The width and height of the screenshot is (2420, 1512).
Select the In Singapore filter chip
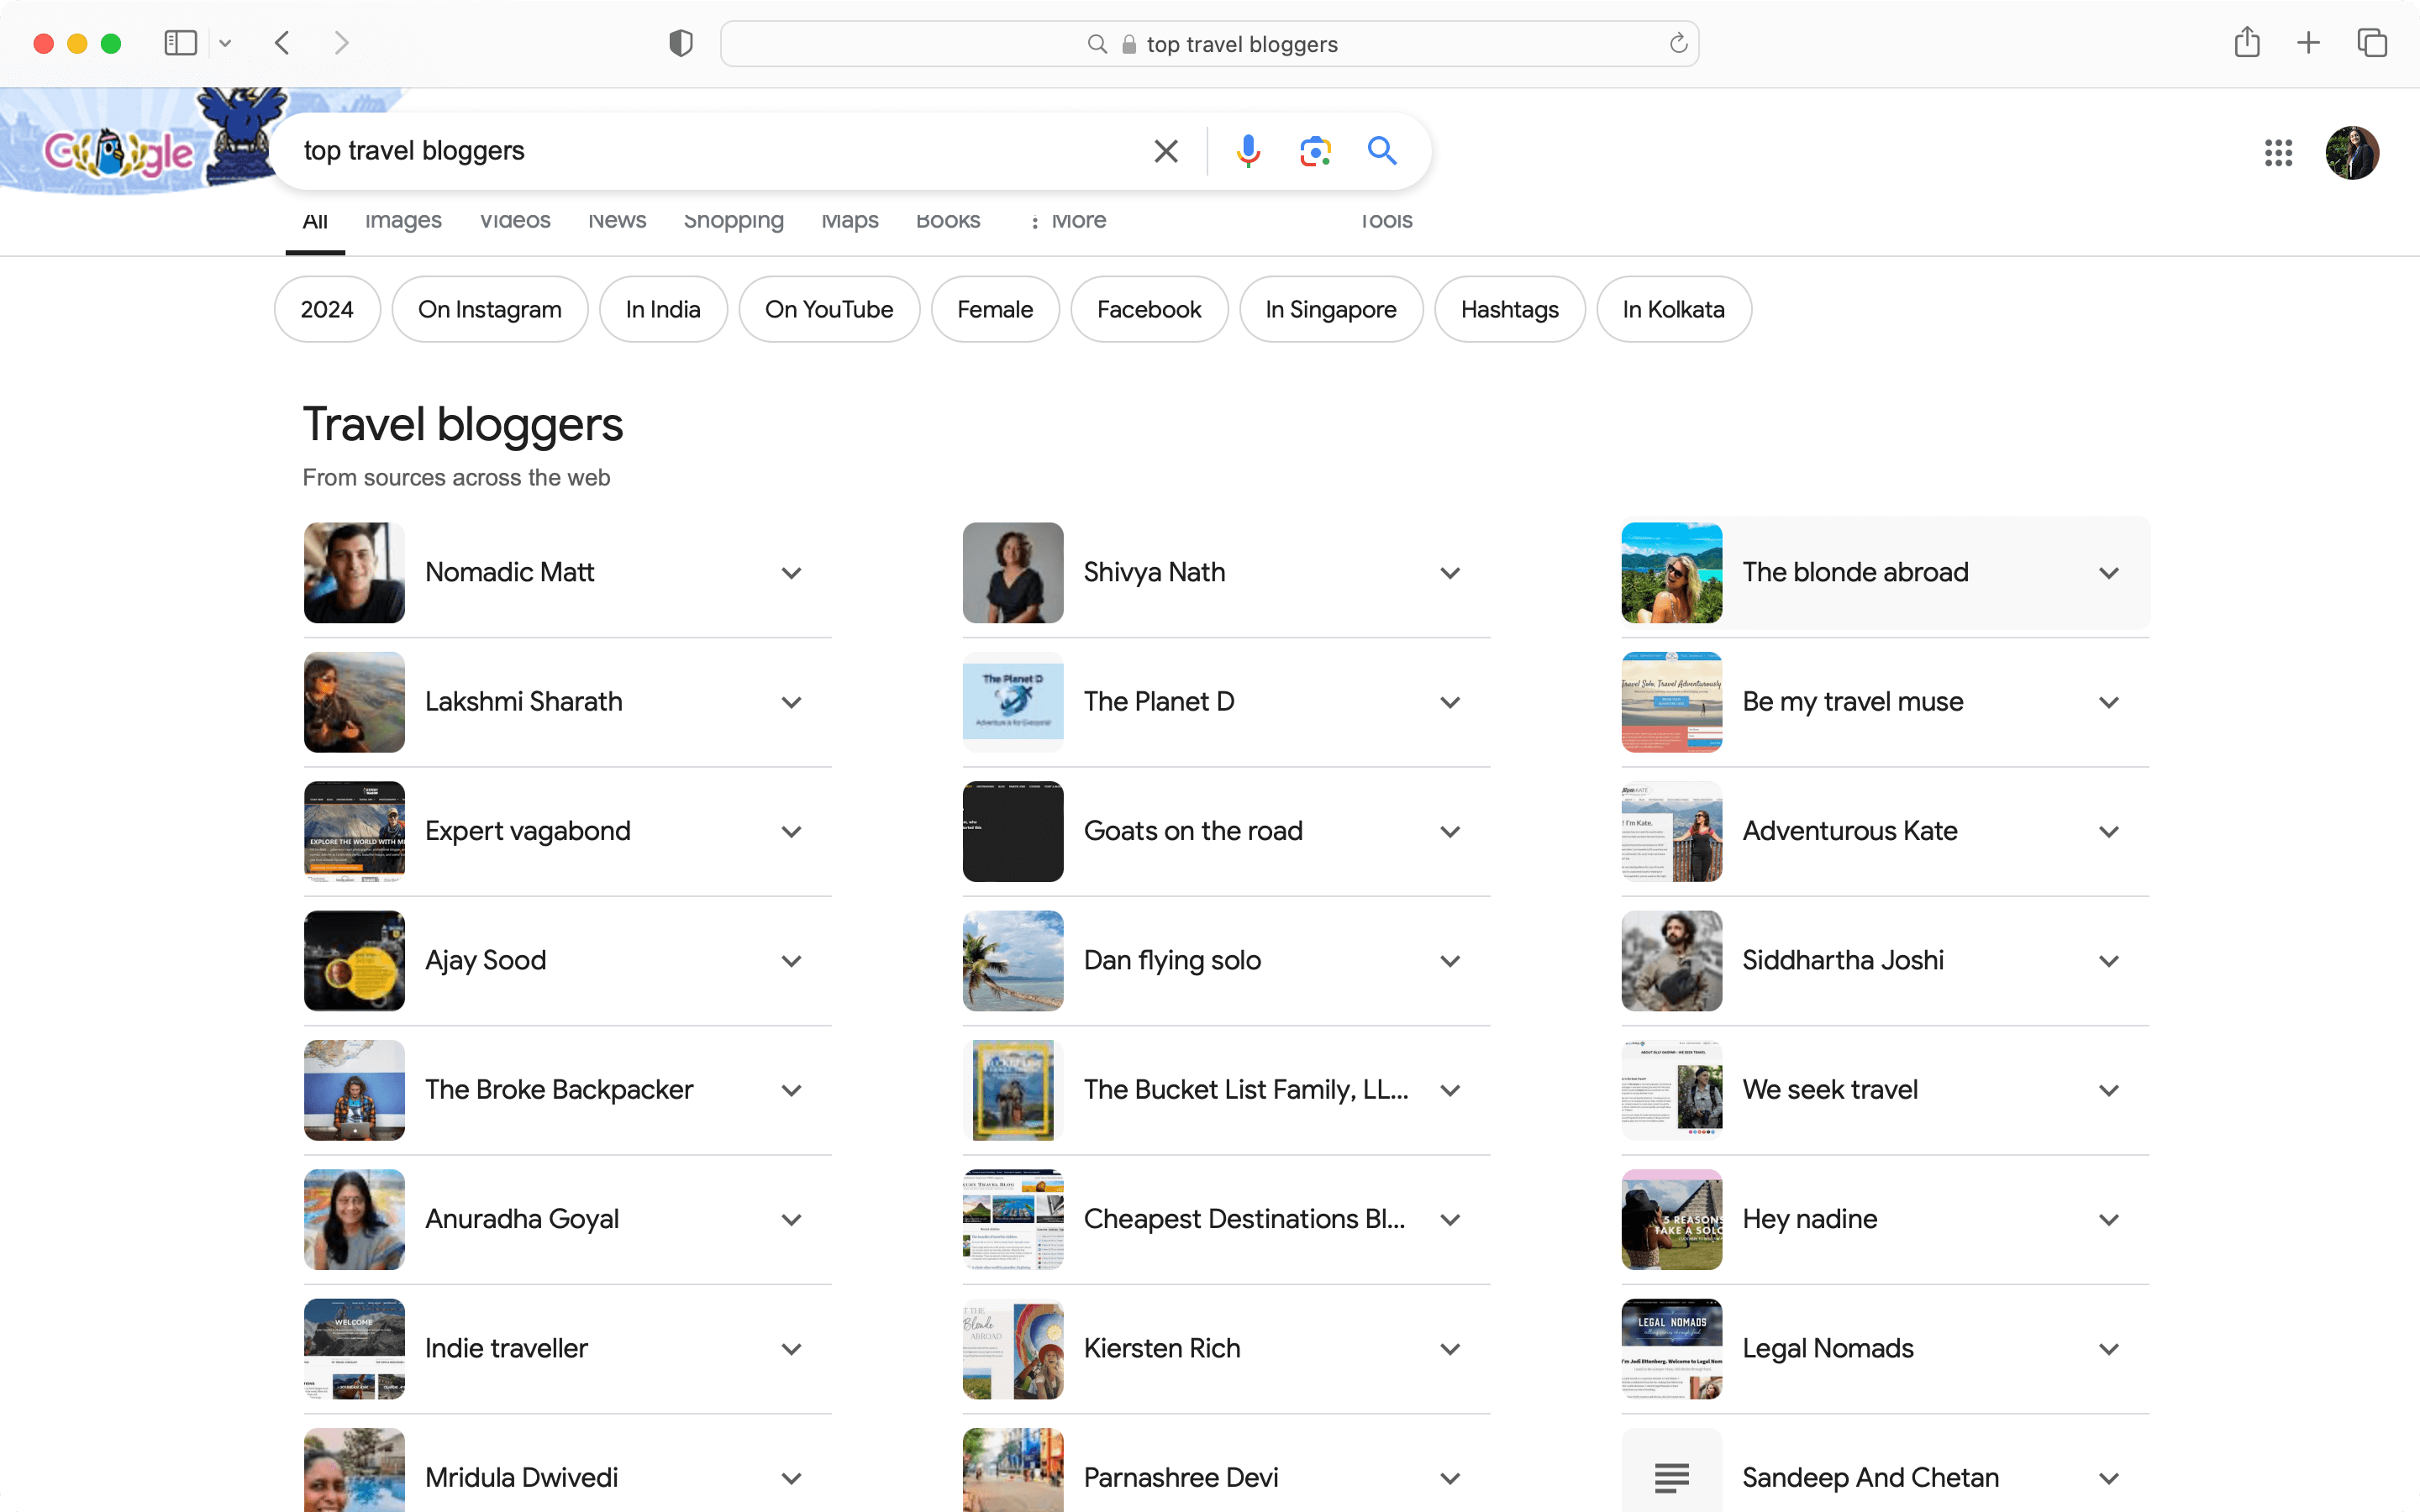1331,309
